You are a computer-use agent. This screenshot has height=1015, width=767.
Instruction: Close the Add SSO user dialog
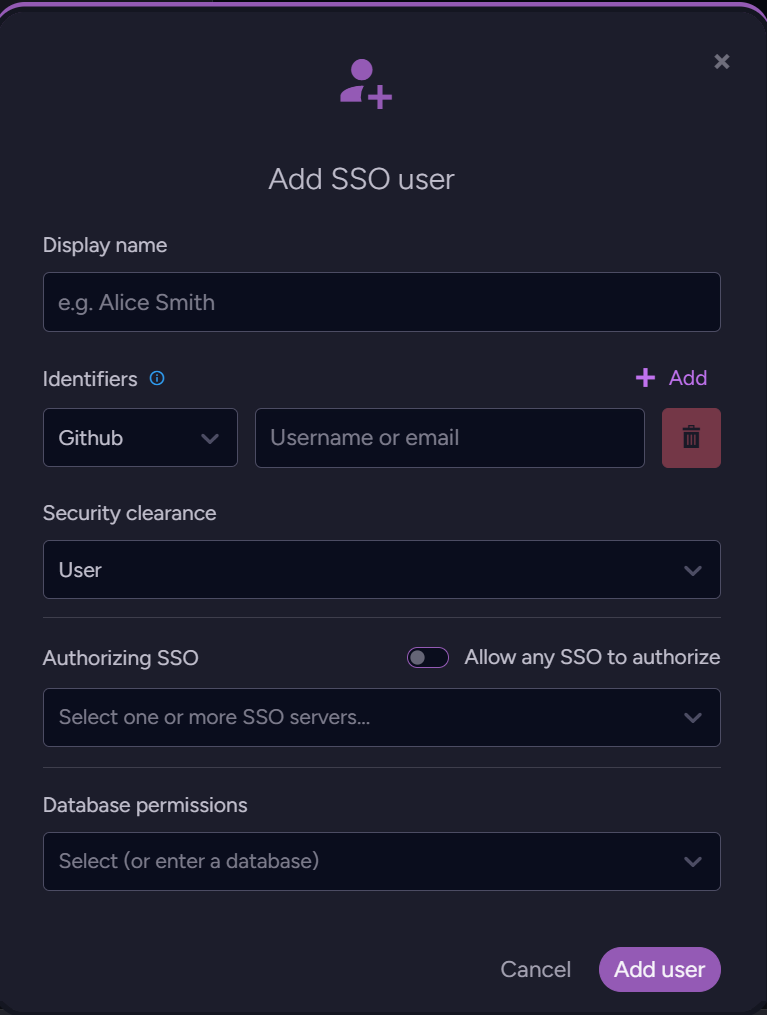point(722,61)
